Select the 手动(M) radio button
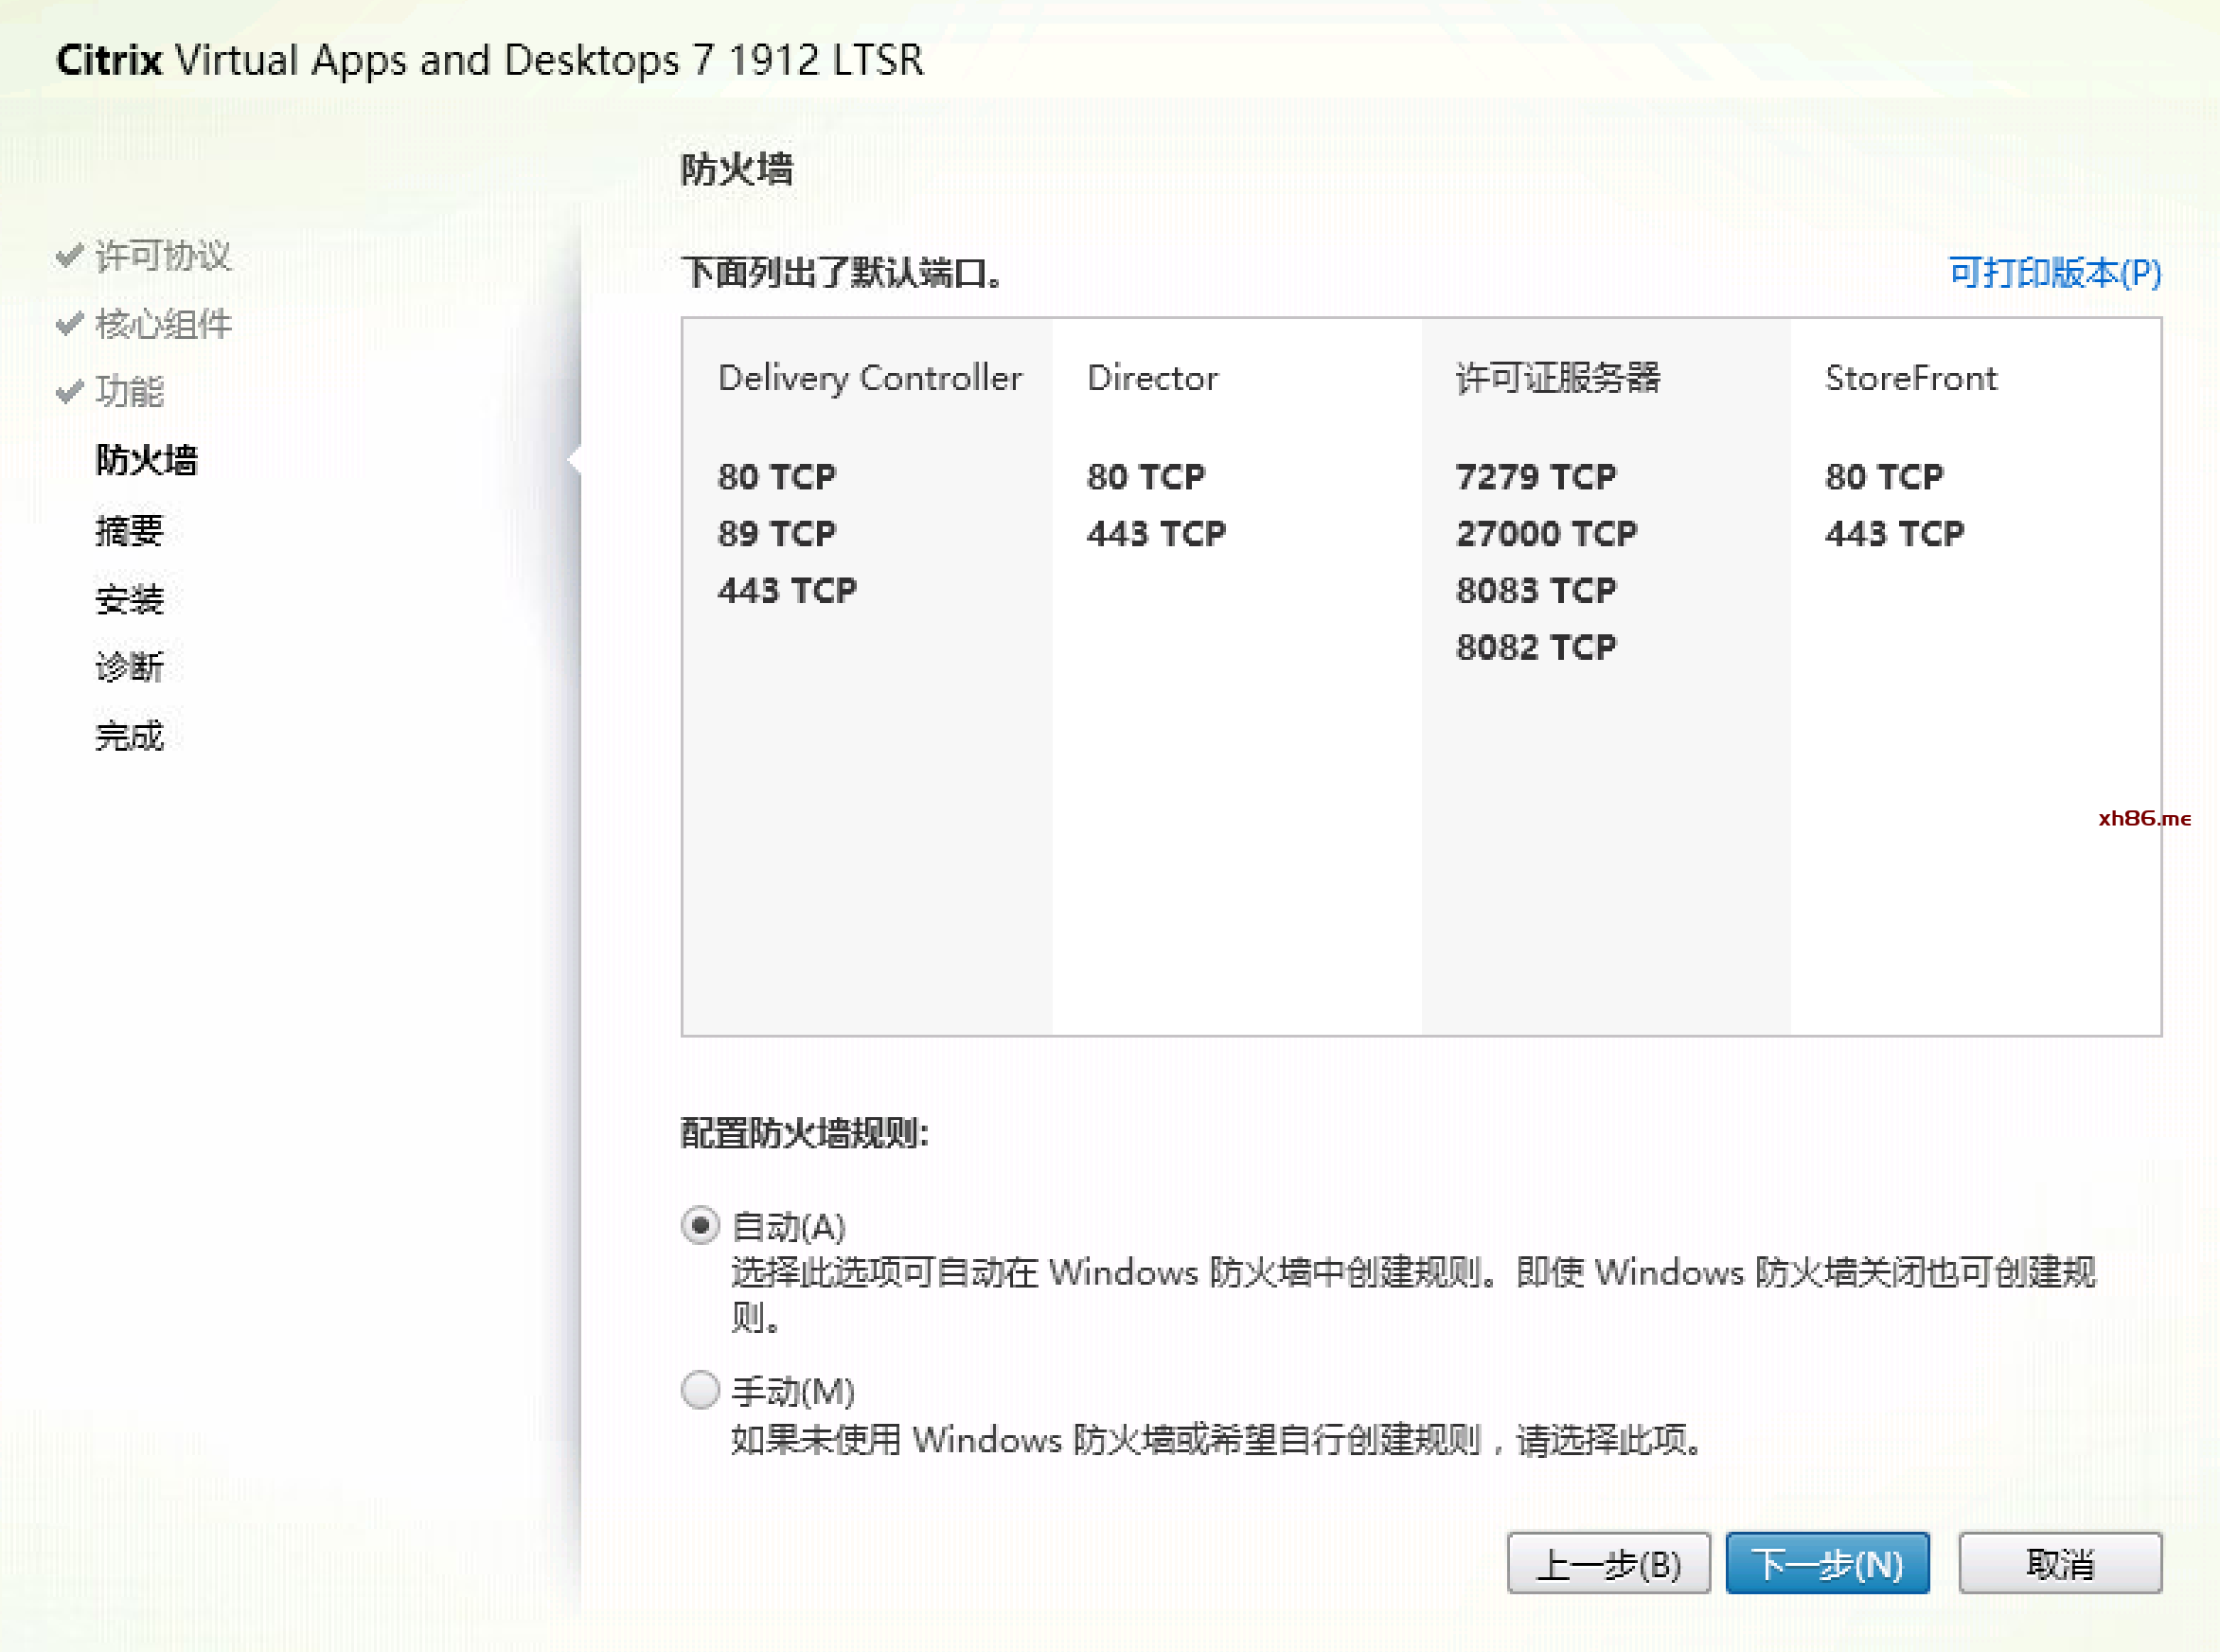Image resolution: width=2220 pixels, height=1652 pixels. pos(700,1389)
